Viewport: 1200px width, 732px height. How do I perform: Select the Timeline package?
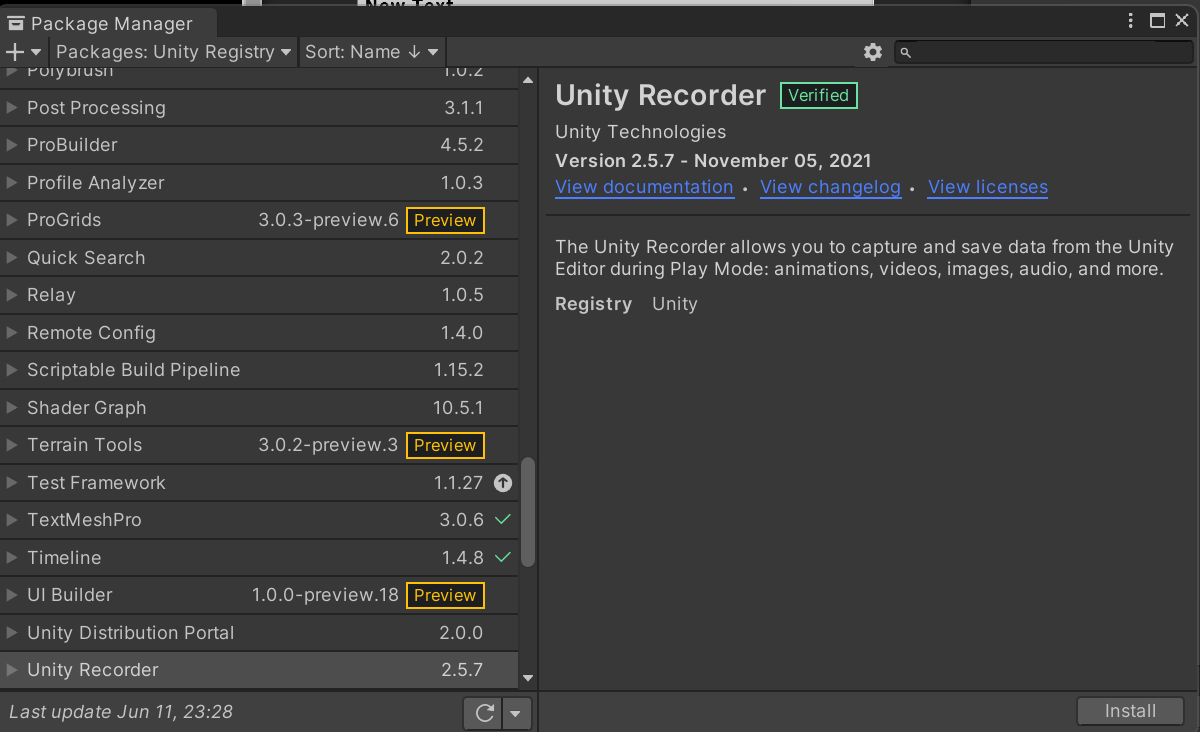259,557
